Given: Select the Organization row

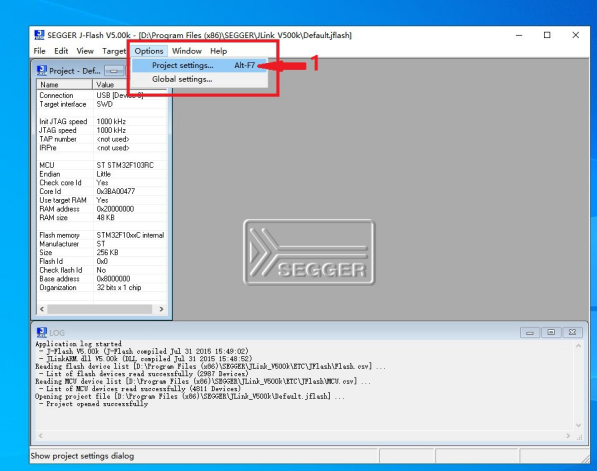Looking at the screenshot, I should 102,287.
